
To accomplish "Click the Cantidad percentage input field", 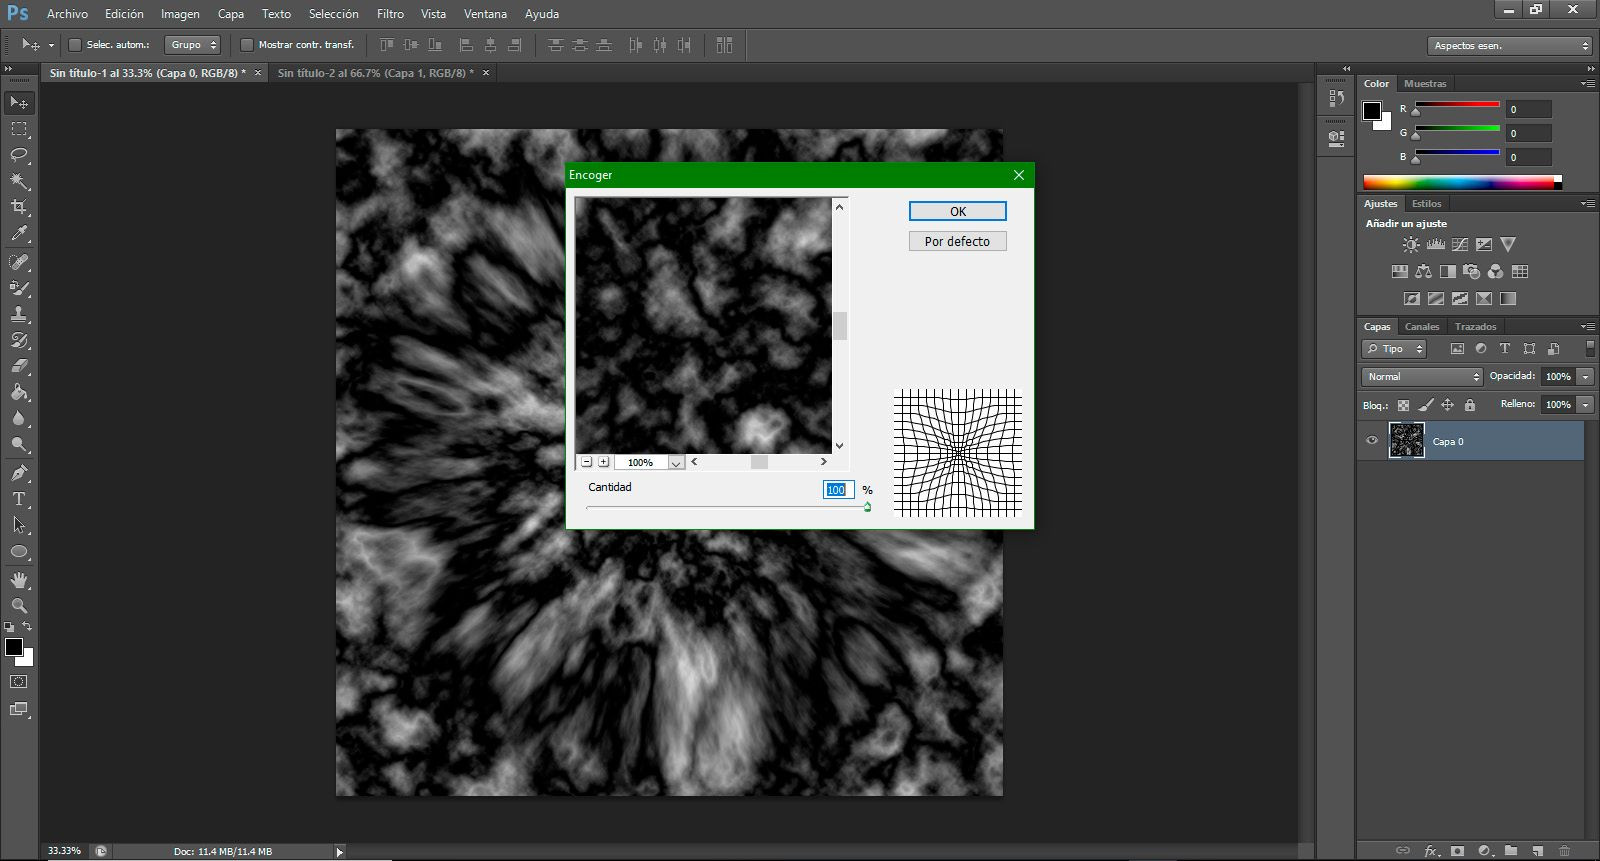I will (x=838, y=490).
